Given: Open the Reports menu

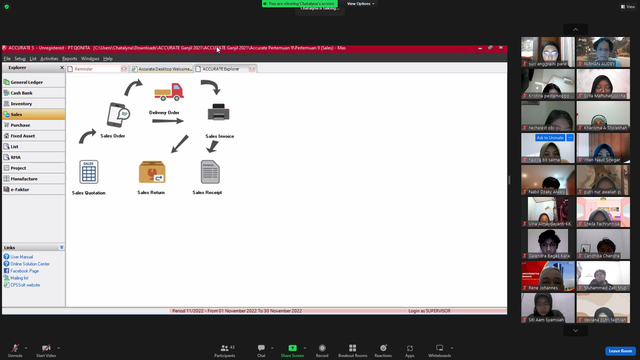Looking at the screenshot, I should point(69,59).
